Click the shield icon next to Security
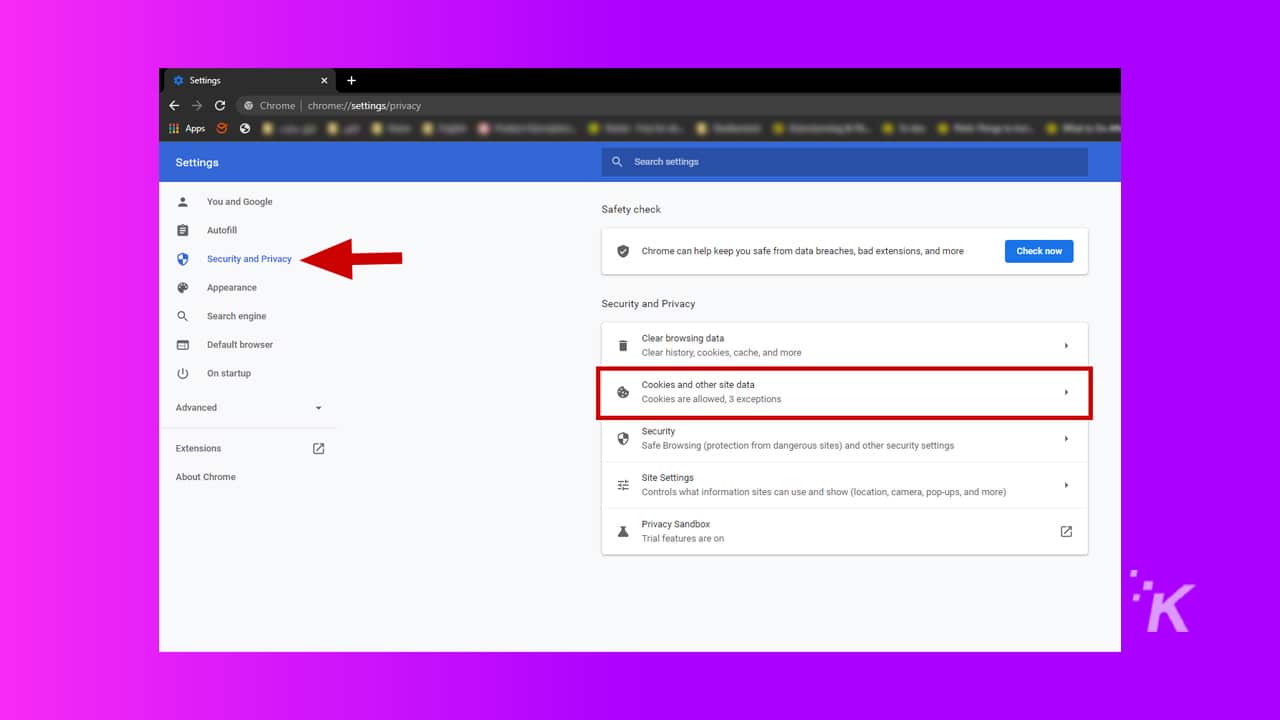 coord(623,438)
